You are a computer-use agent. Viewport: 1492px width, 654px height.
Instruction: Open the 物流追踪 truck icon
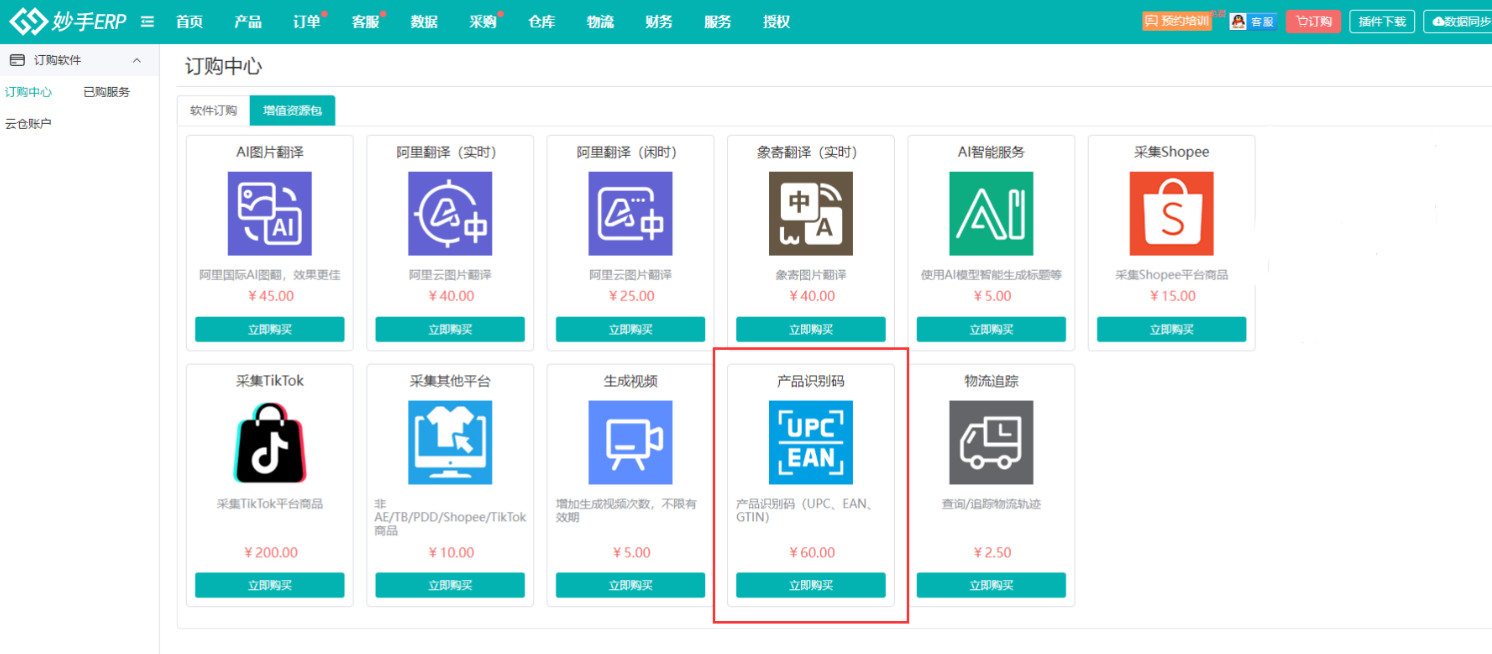pyautogui.click(x=991, y=442)
